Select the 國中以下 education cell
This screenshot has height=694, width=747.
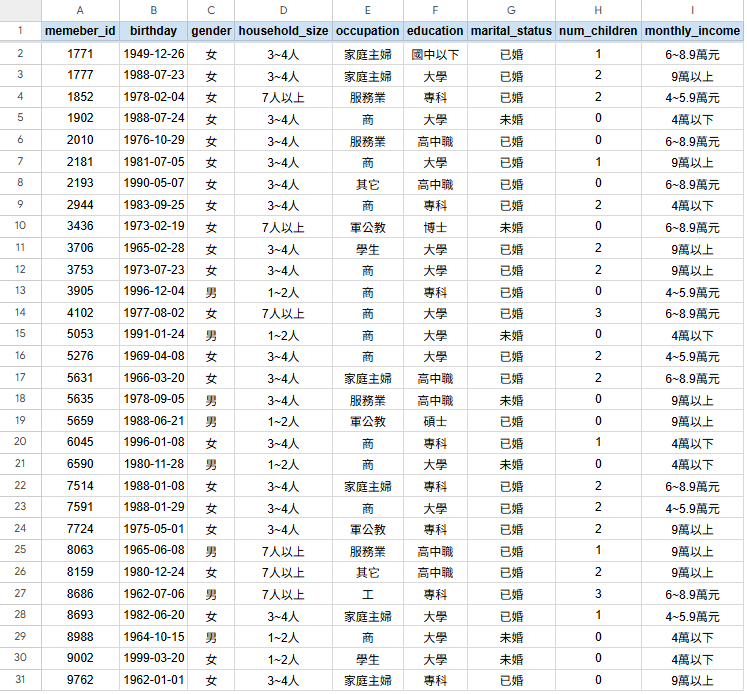[435, 54]
